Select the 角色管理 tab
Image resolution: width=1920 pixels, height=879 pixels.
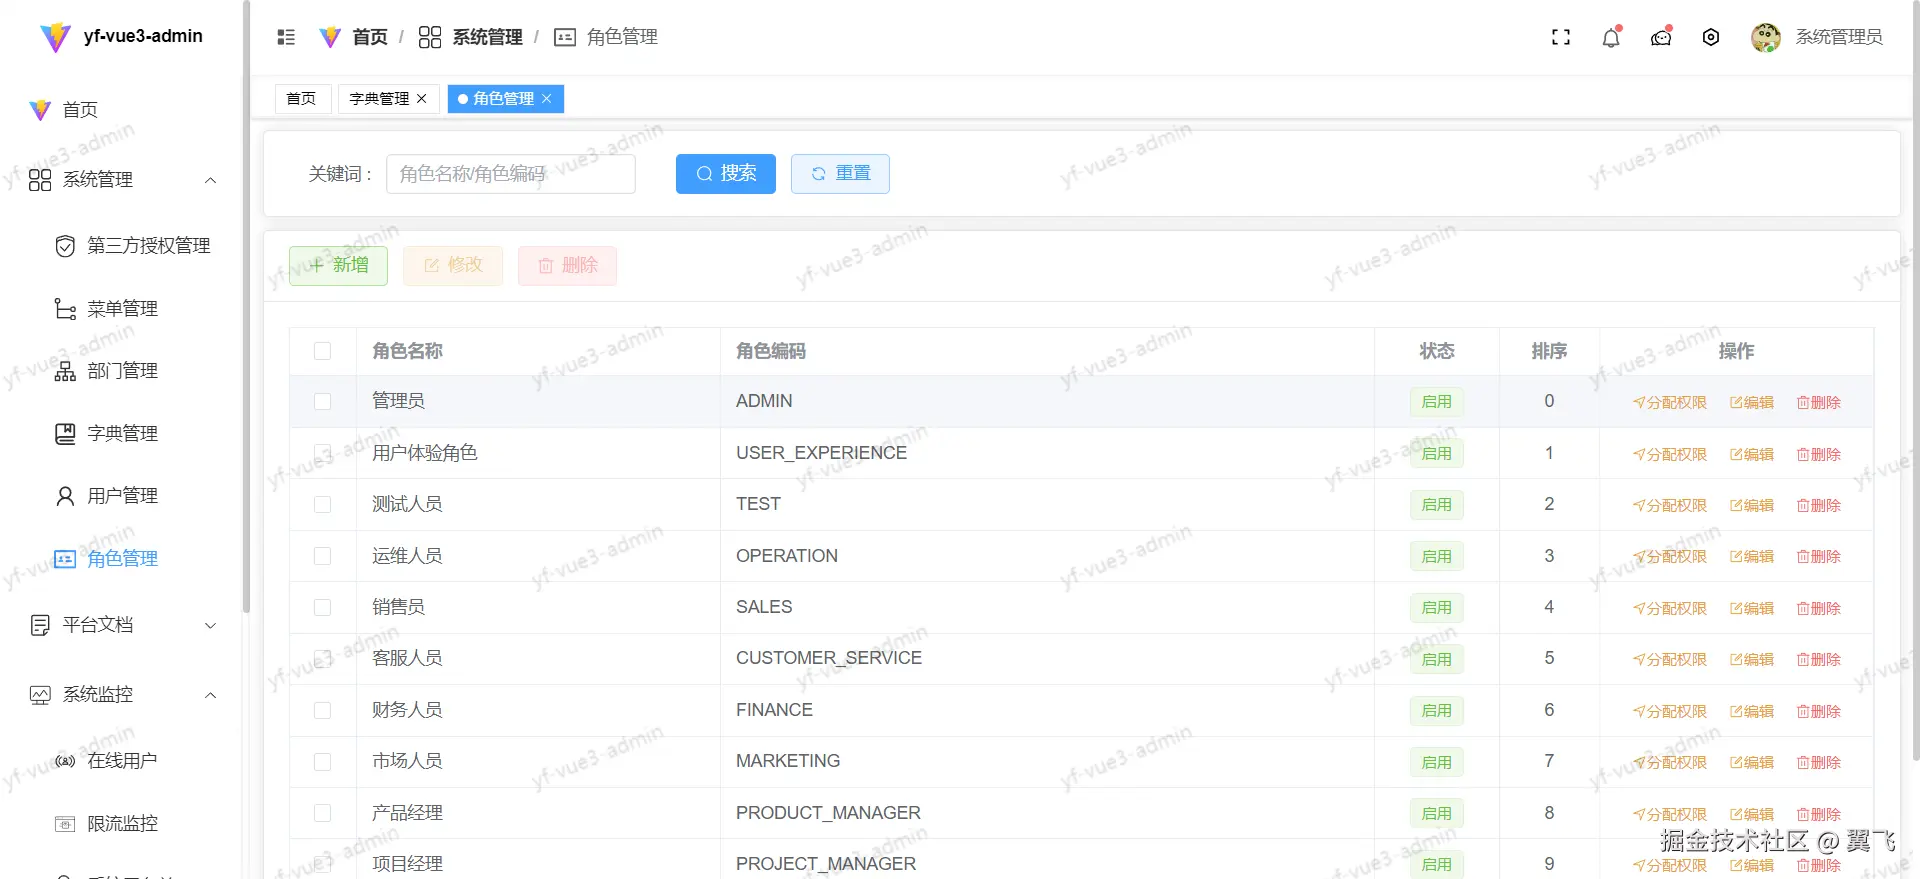tap(504, 98)
